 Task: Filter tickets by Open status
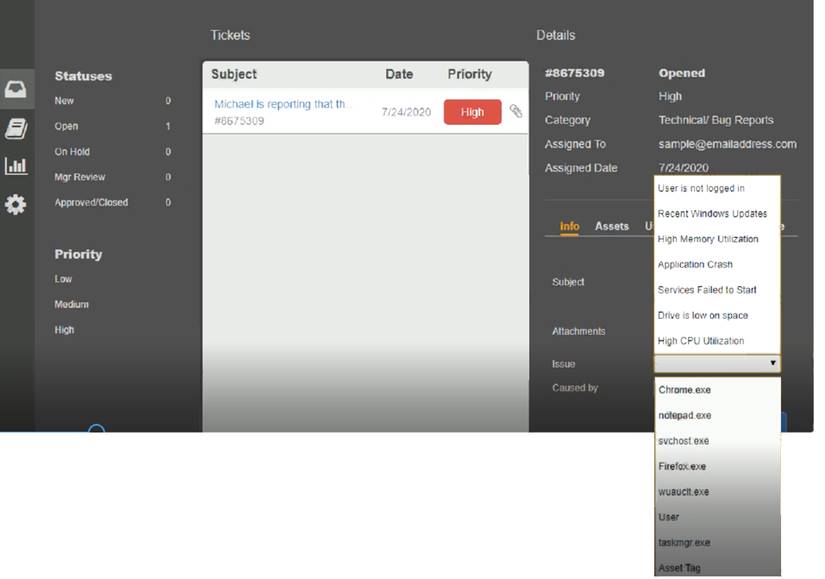click(x=66, y=127)
